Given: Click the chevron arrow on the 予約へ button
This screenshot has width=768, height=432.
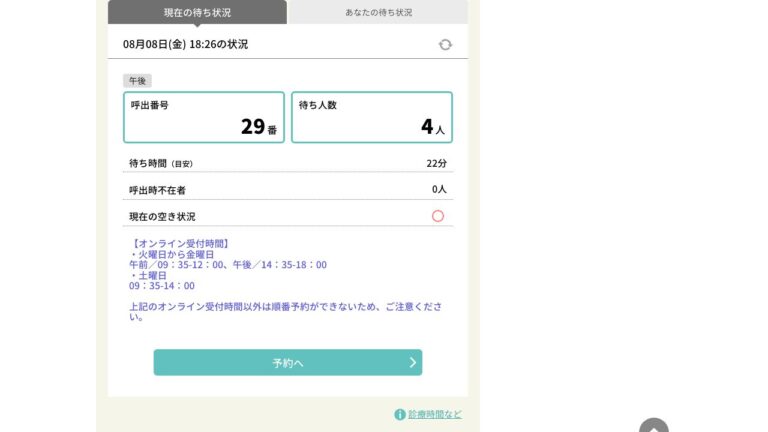Looking at the screenshot, I should pyautogui.click(x=412, y=363).
